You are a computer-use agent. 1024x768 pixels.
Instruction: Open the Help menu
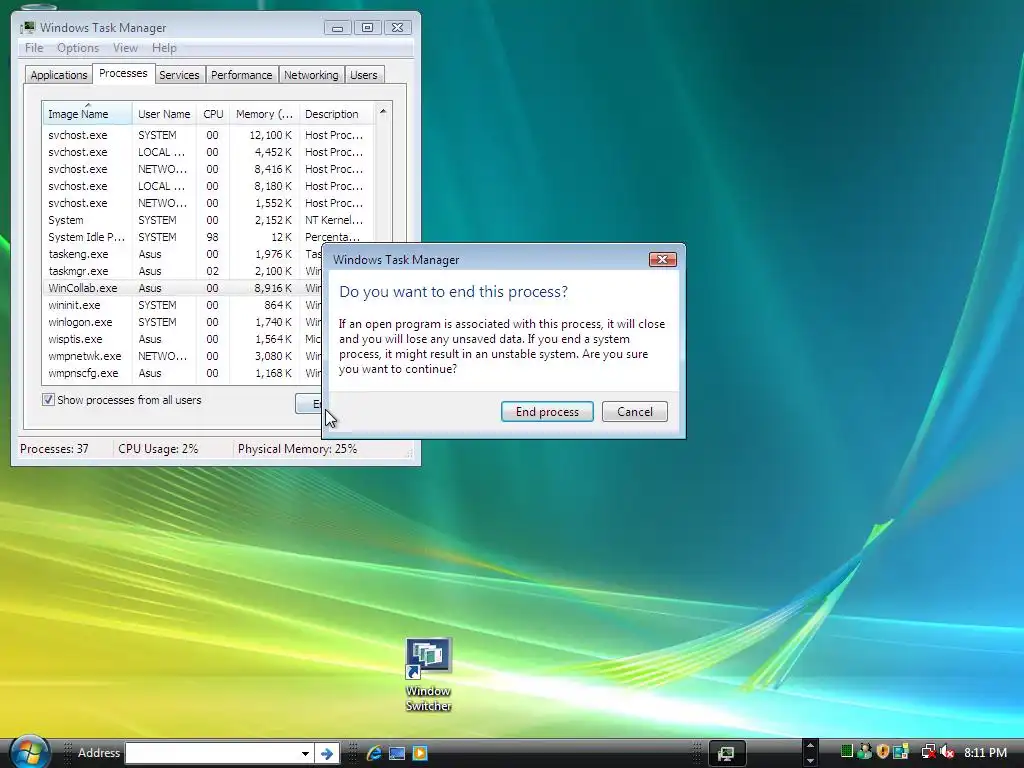pos(164,48)
